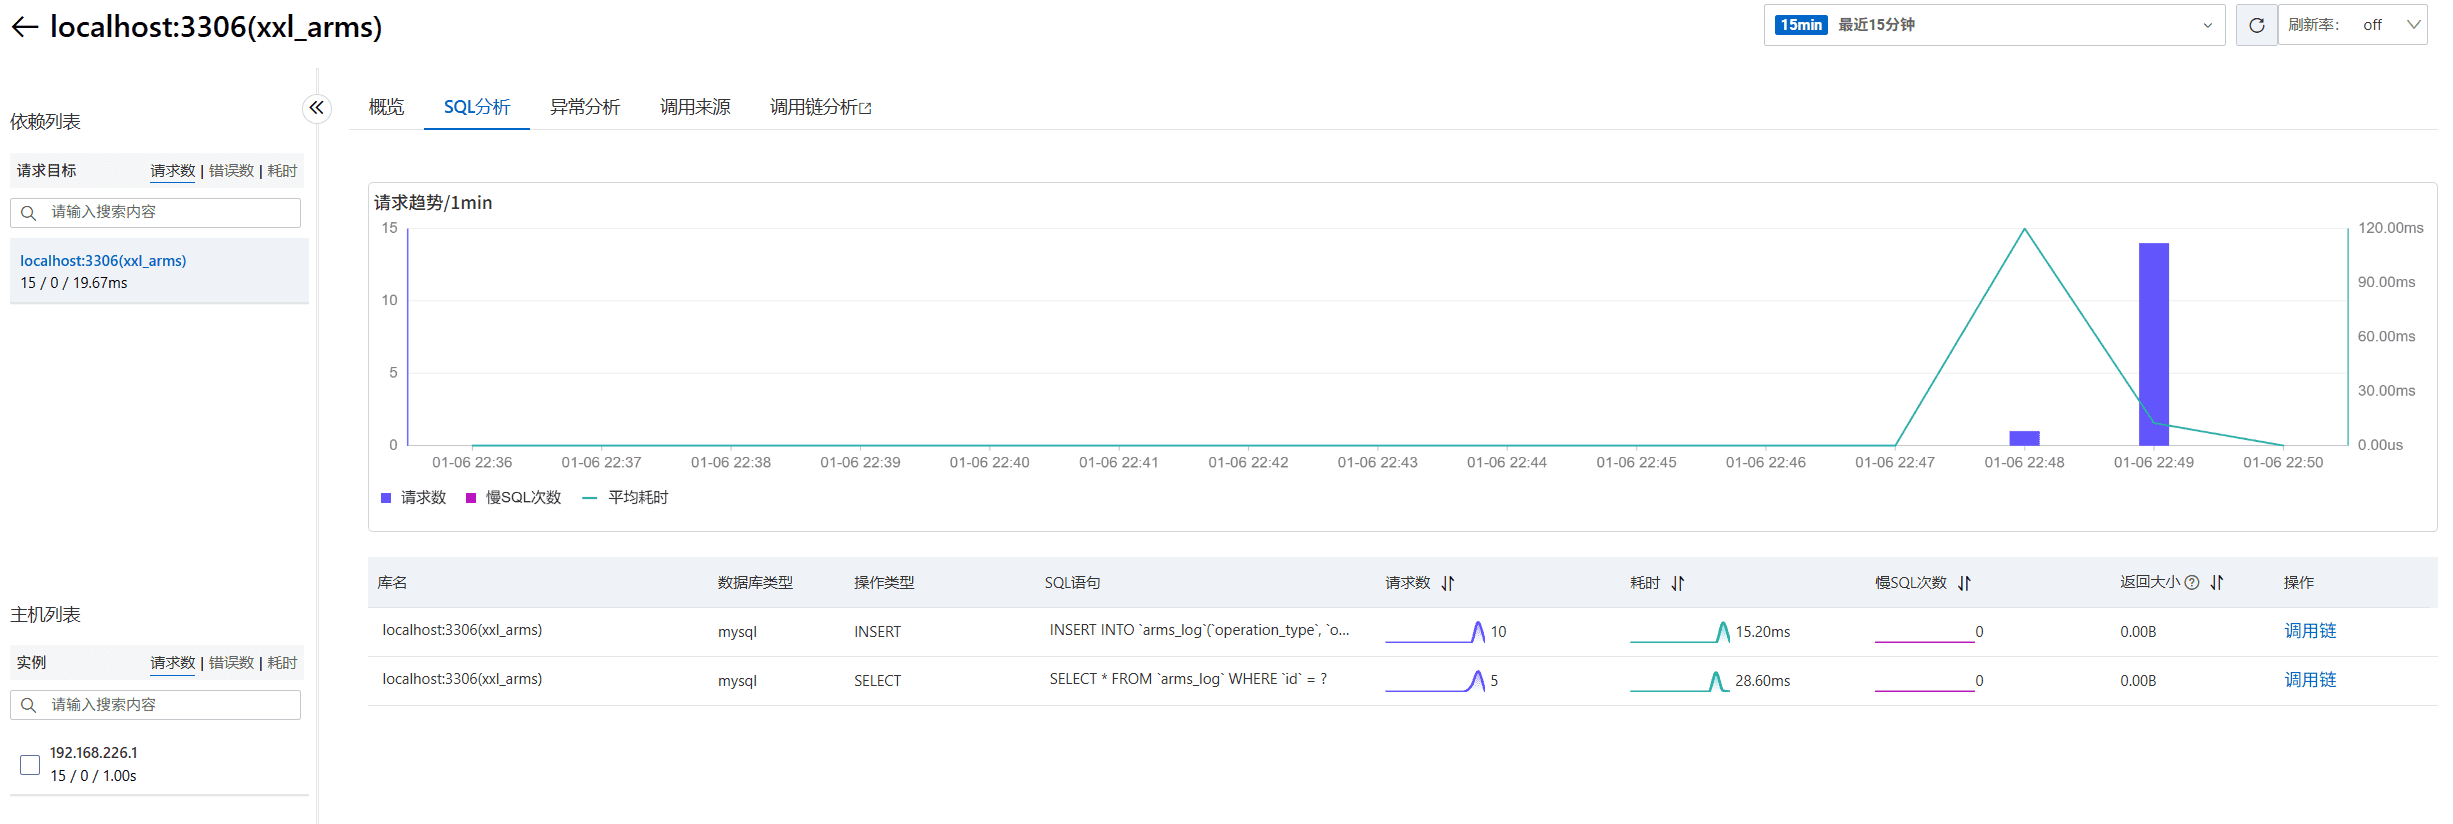Image resolution: width=2453 pixels, height=824 pixels.
Task: Click the small request bar at 22:48
Action: coord(2024,438)
